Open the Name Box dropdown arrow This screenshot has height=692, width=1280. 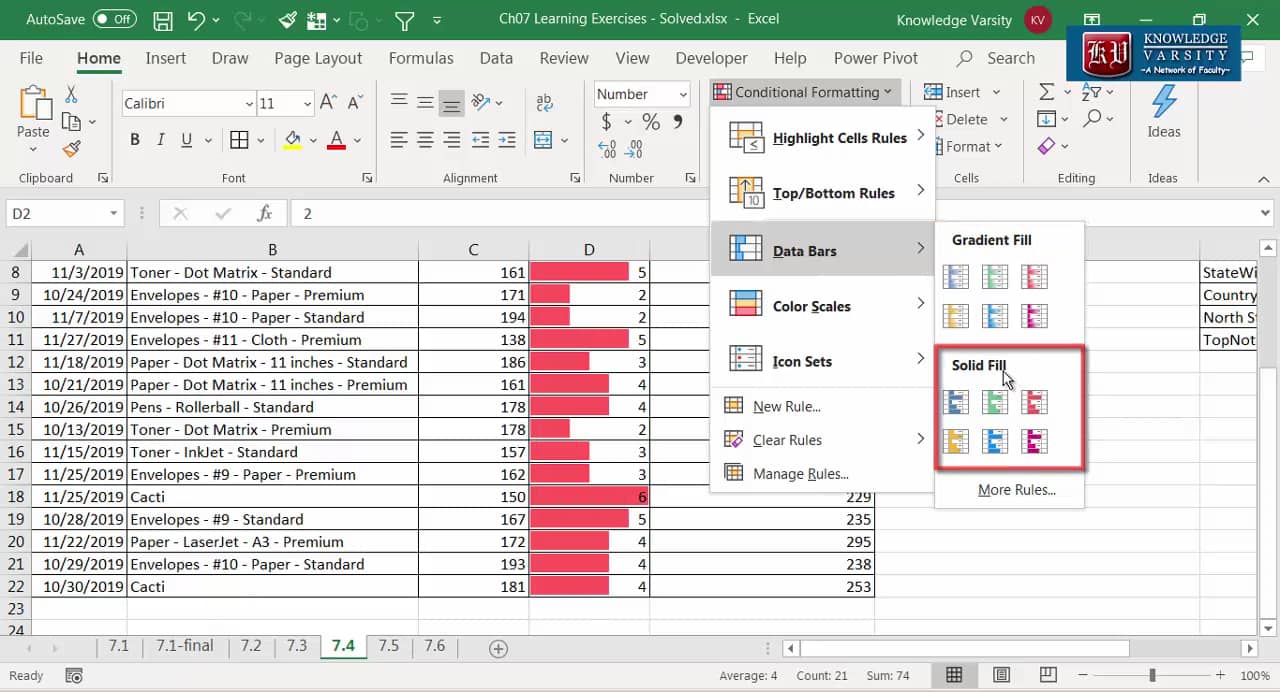pos(114,214)
